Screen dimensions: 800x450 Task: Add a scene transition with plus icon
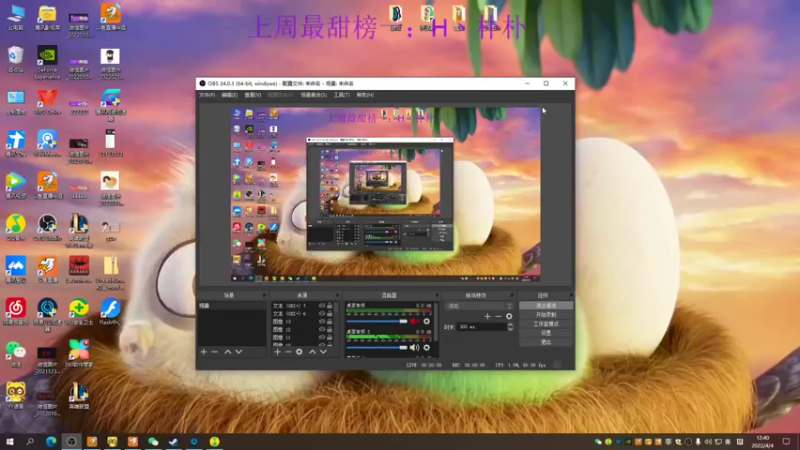point(487,316)
